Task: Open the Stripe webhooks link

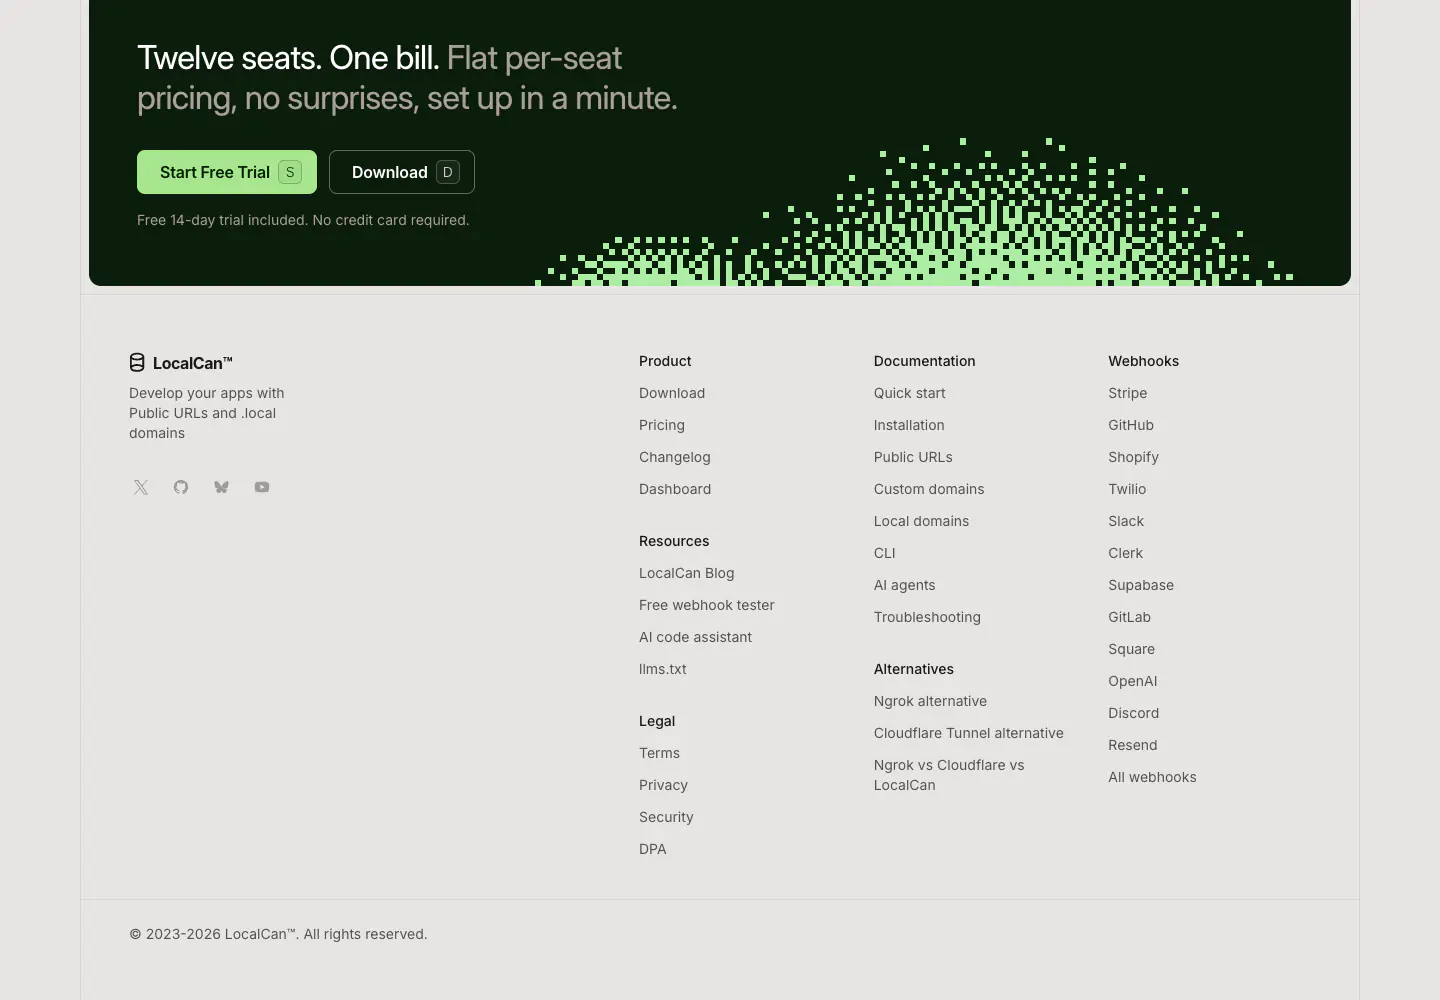Action: pos(1128,393)
